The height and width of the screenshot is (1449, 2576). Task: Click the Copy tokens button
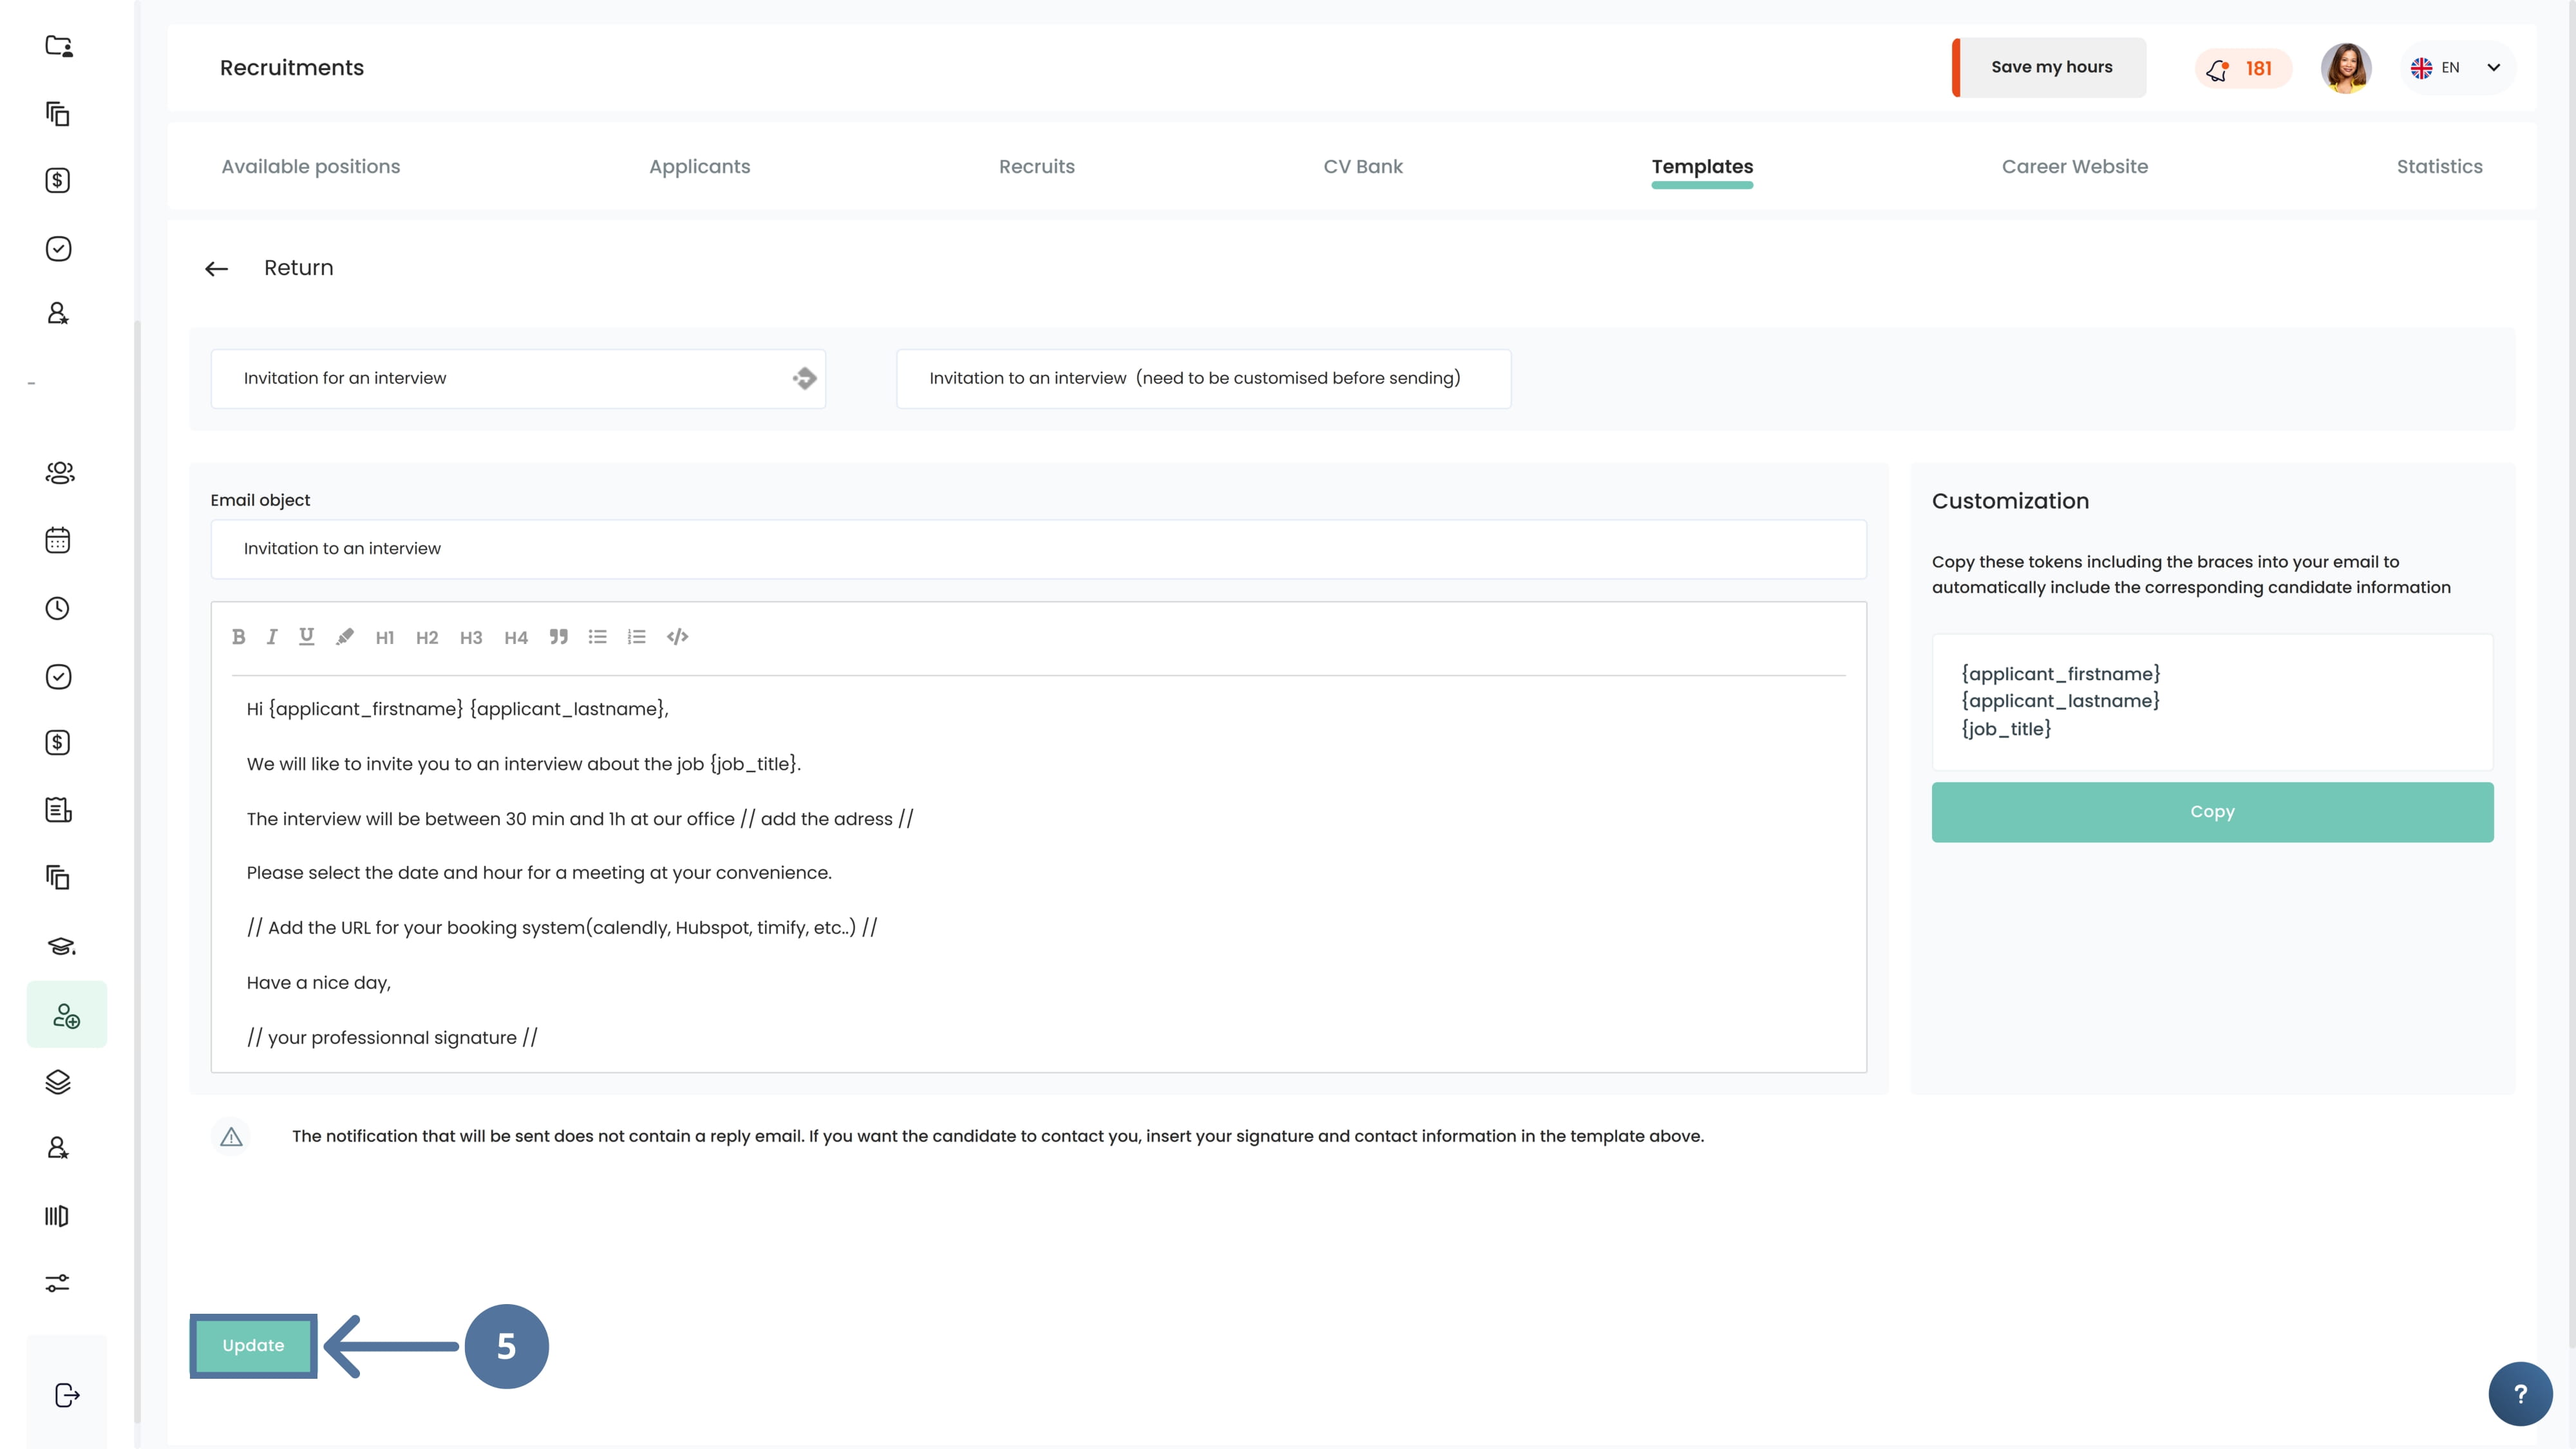(2212, 812)
